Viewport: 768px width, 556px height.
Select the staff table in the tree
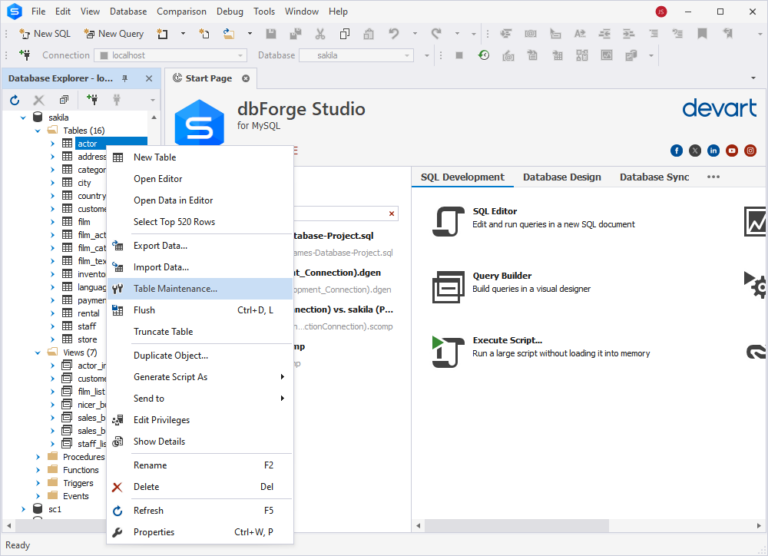click(x=87, y=326)
